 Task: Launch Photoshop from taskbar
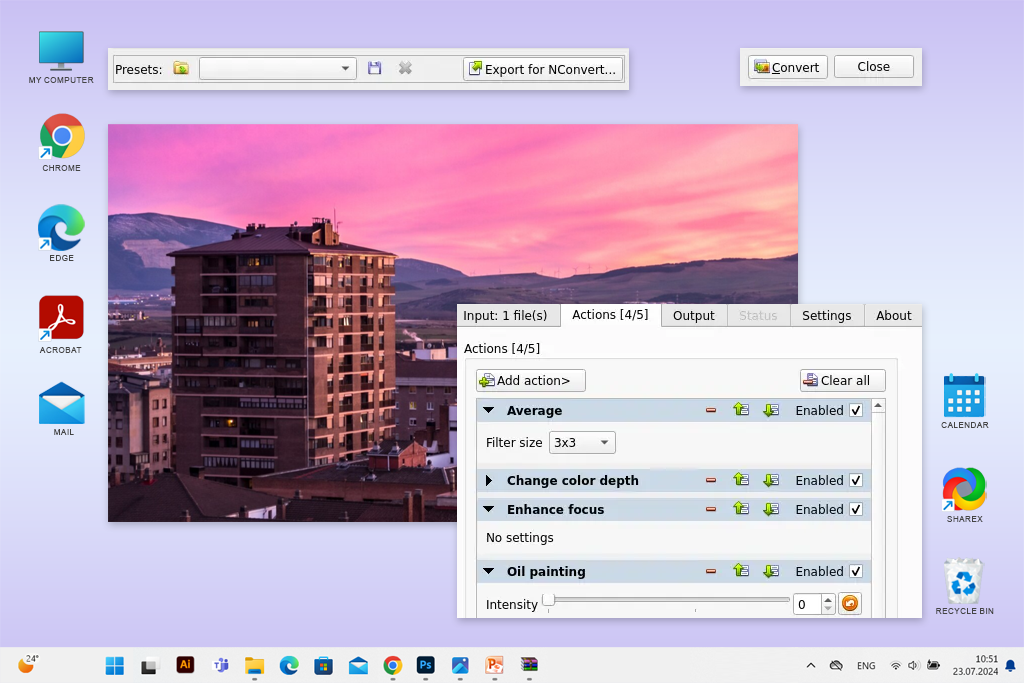click(x=426, y=665)
